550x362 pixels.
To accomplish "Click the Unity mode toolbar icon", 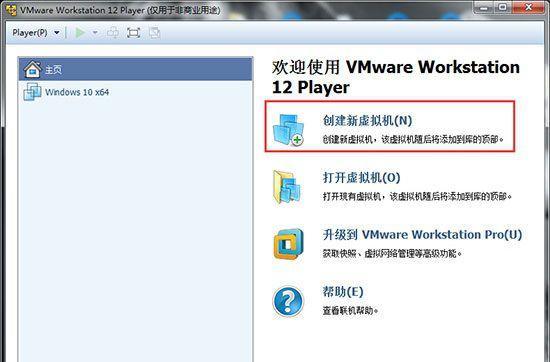I will [x=154, y=33].
